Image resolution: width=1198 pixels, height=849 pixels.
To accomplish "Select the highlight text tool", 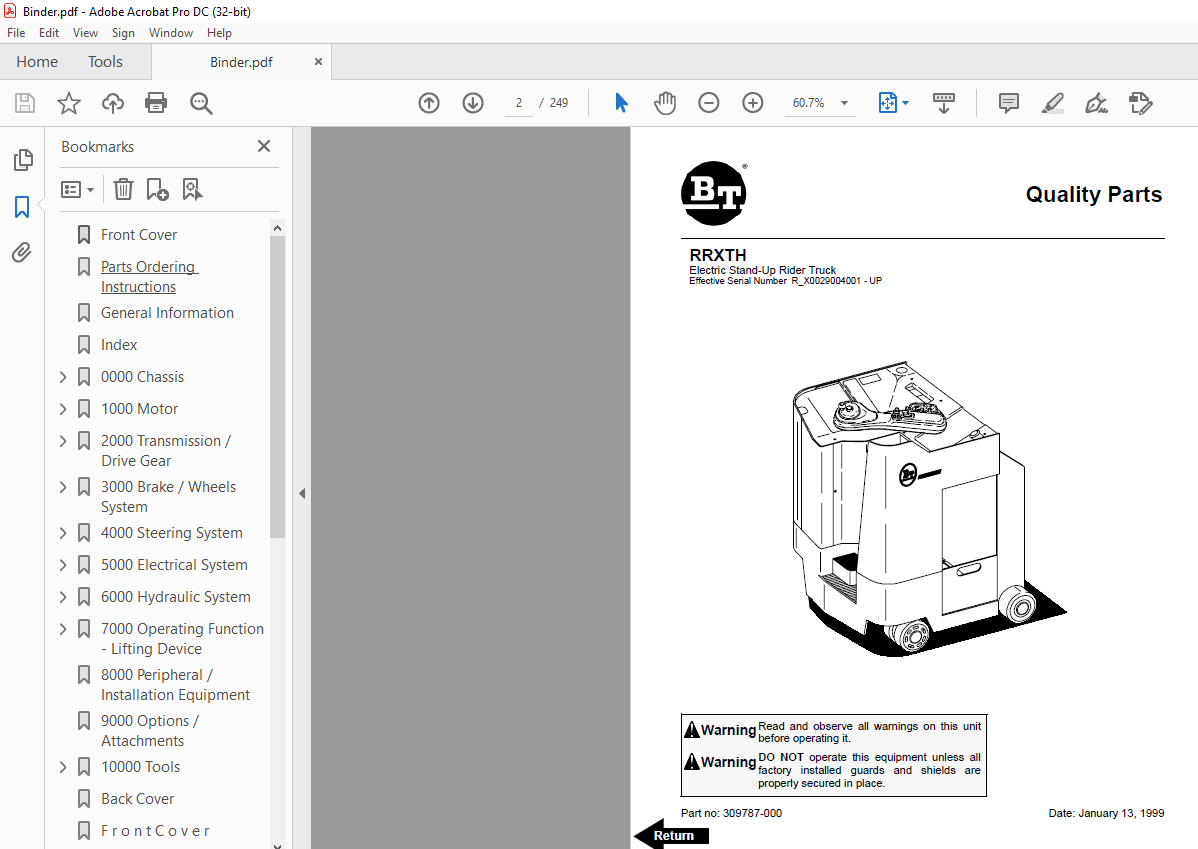I will tap(1053, 103).
